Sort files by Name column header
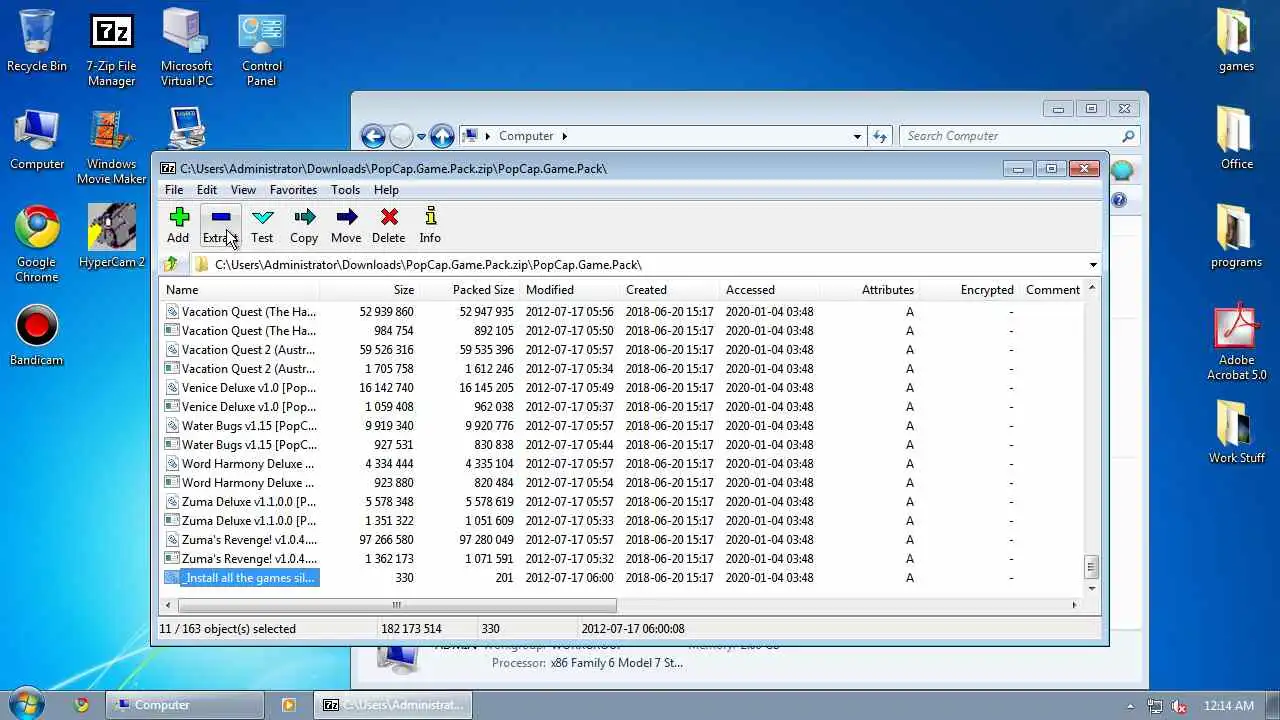1280x720 pixels. point(239,290)
